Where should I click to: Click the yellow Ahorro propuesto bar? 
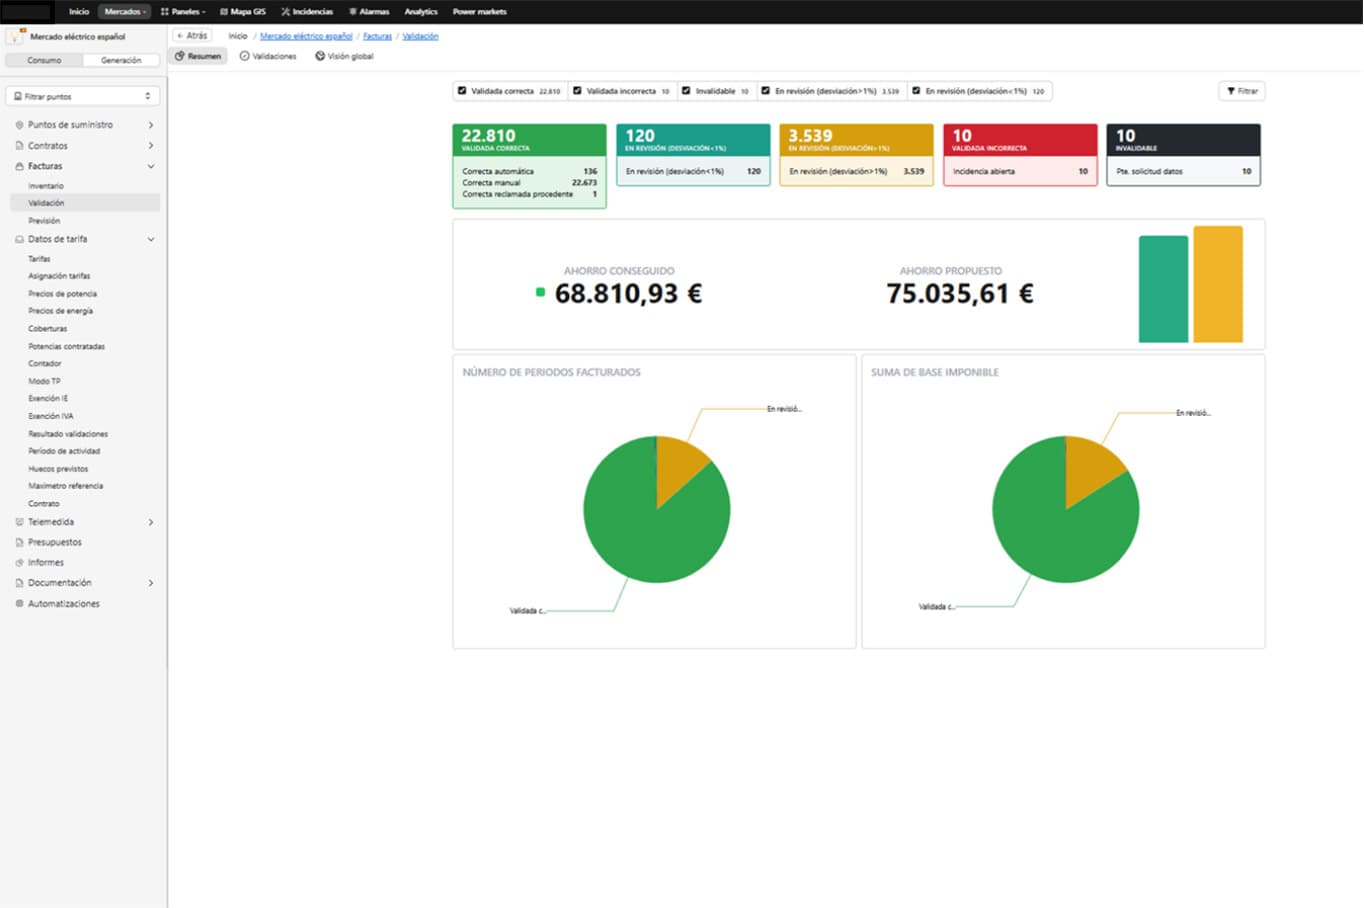pos(1217,285)
